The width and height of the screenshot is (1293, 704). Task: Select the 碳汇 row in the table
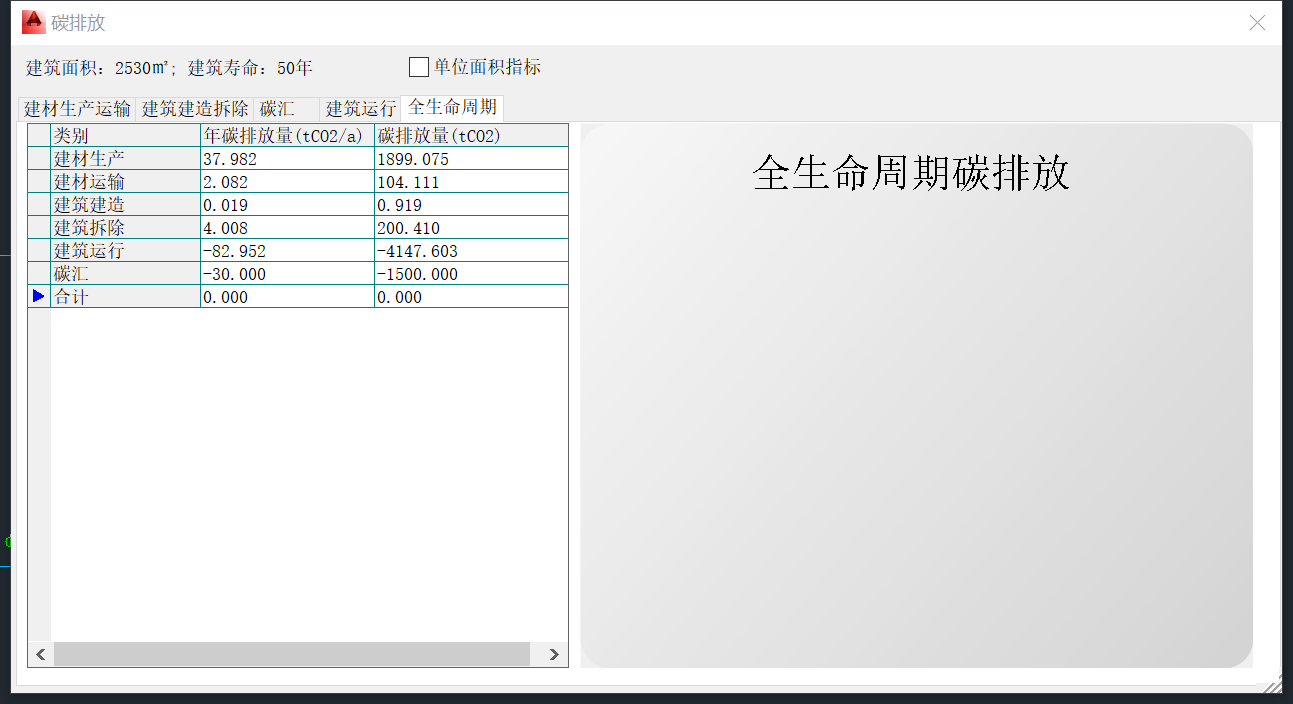point(125,274)
